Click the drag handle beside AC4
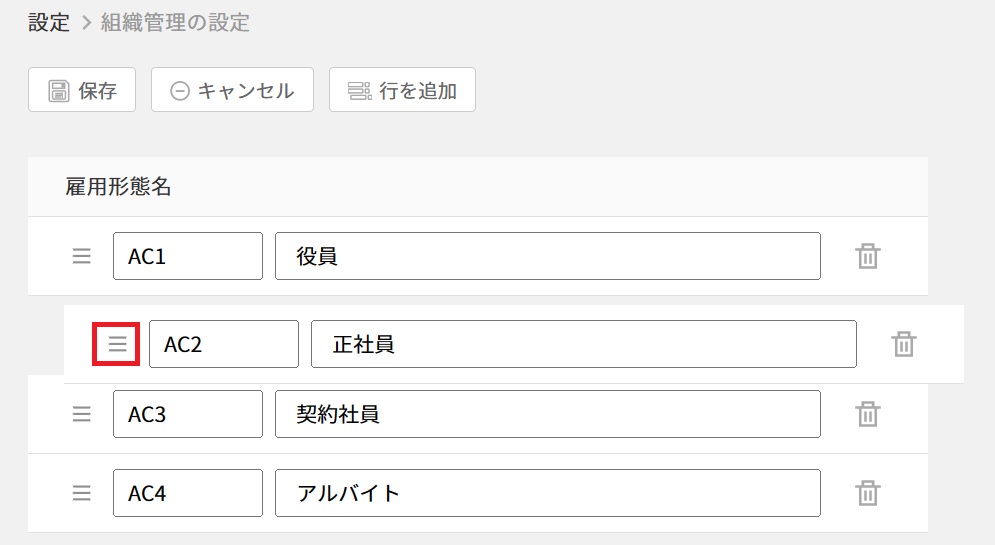The image size is (995, 545). coord(81,493)
